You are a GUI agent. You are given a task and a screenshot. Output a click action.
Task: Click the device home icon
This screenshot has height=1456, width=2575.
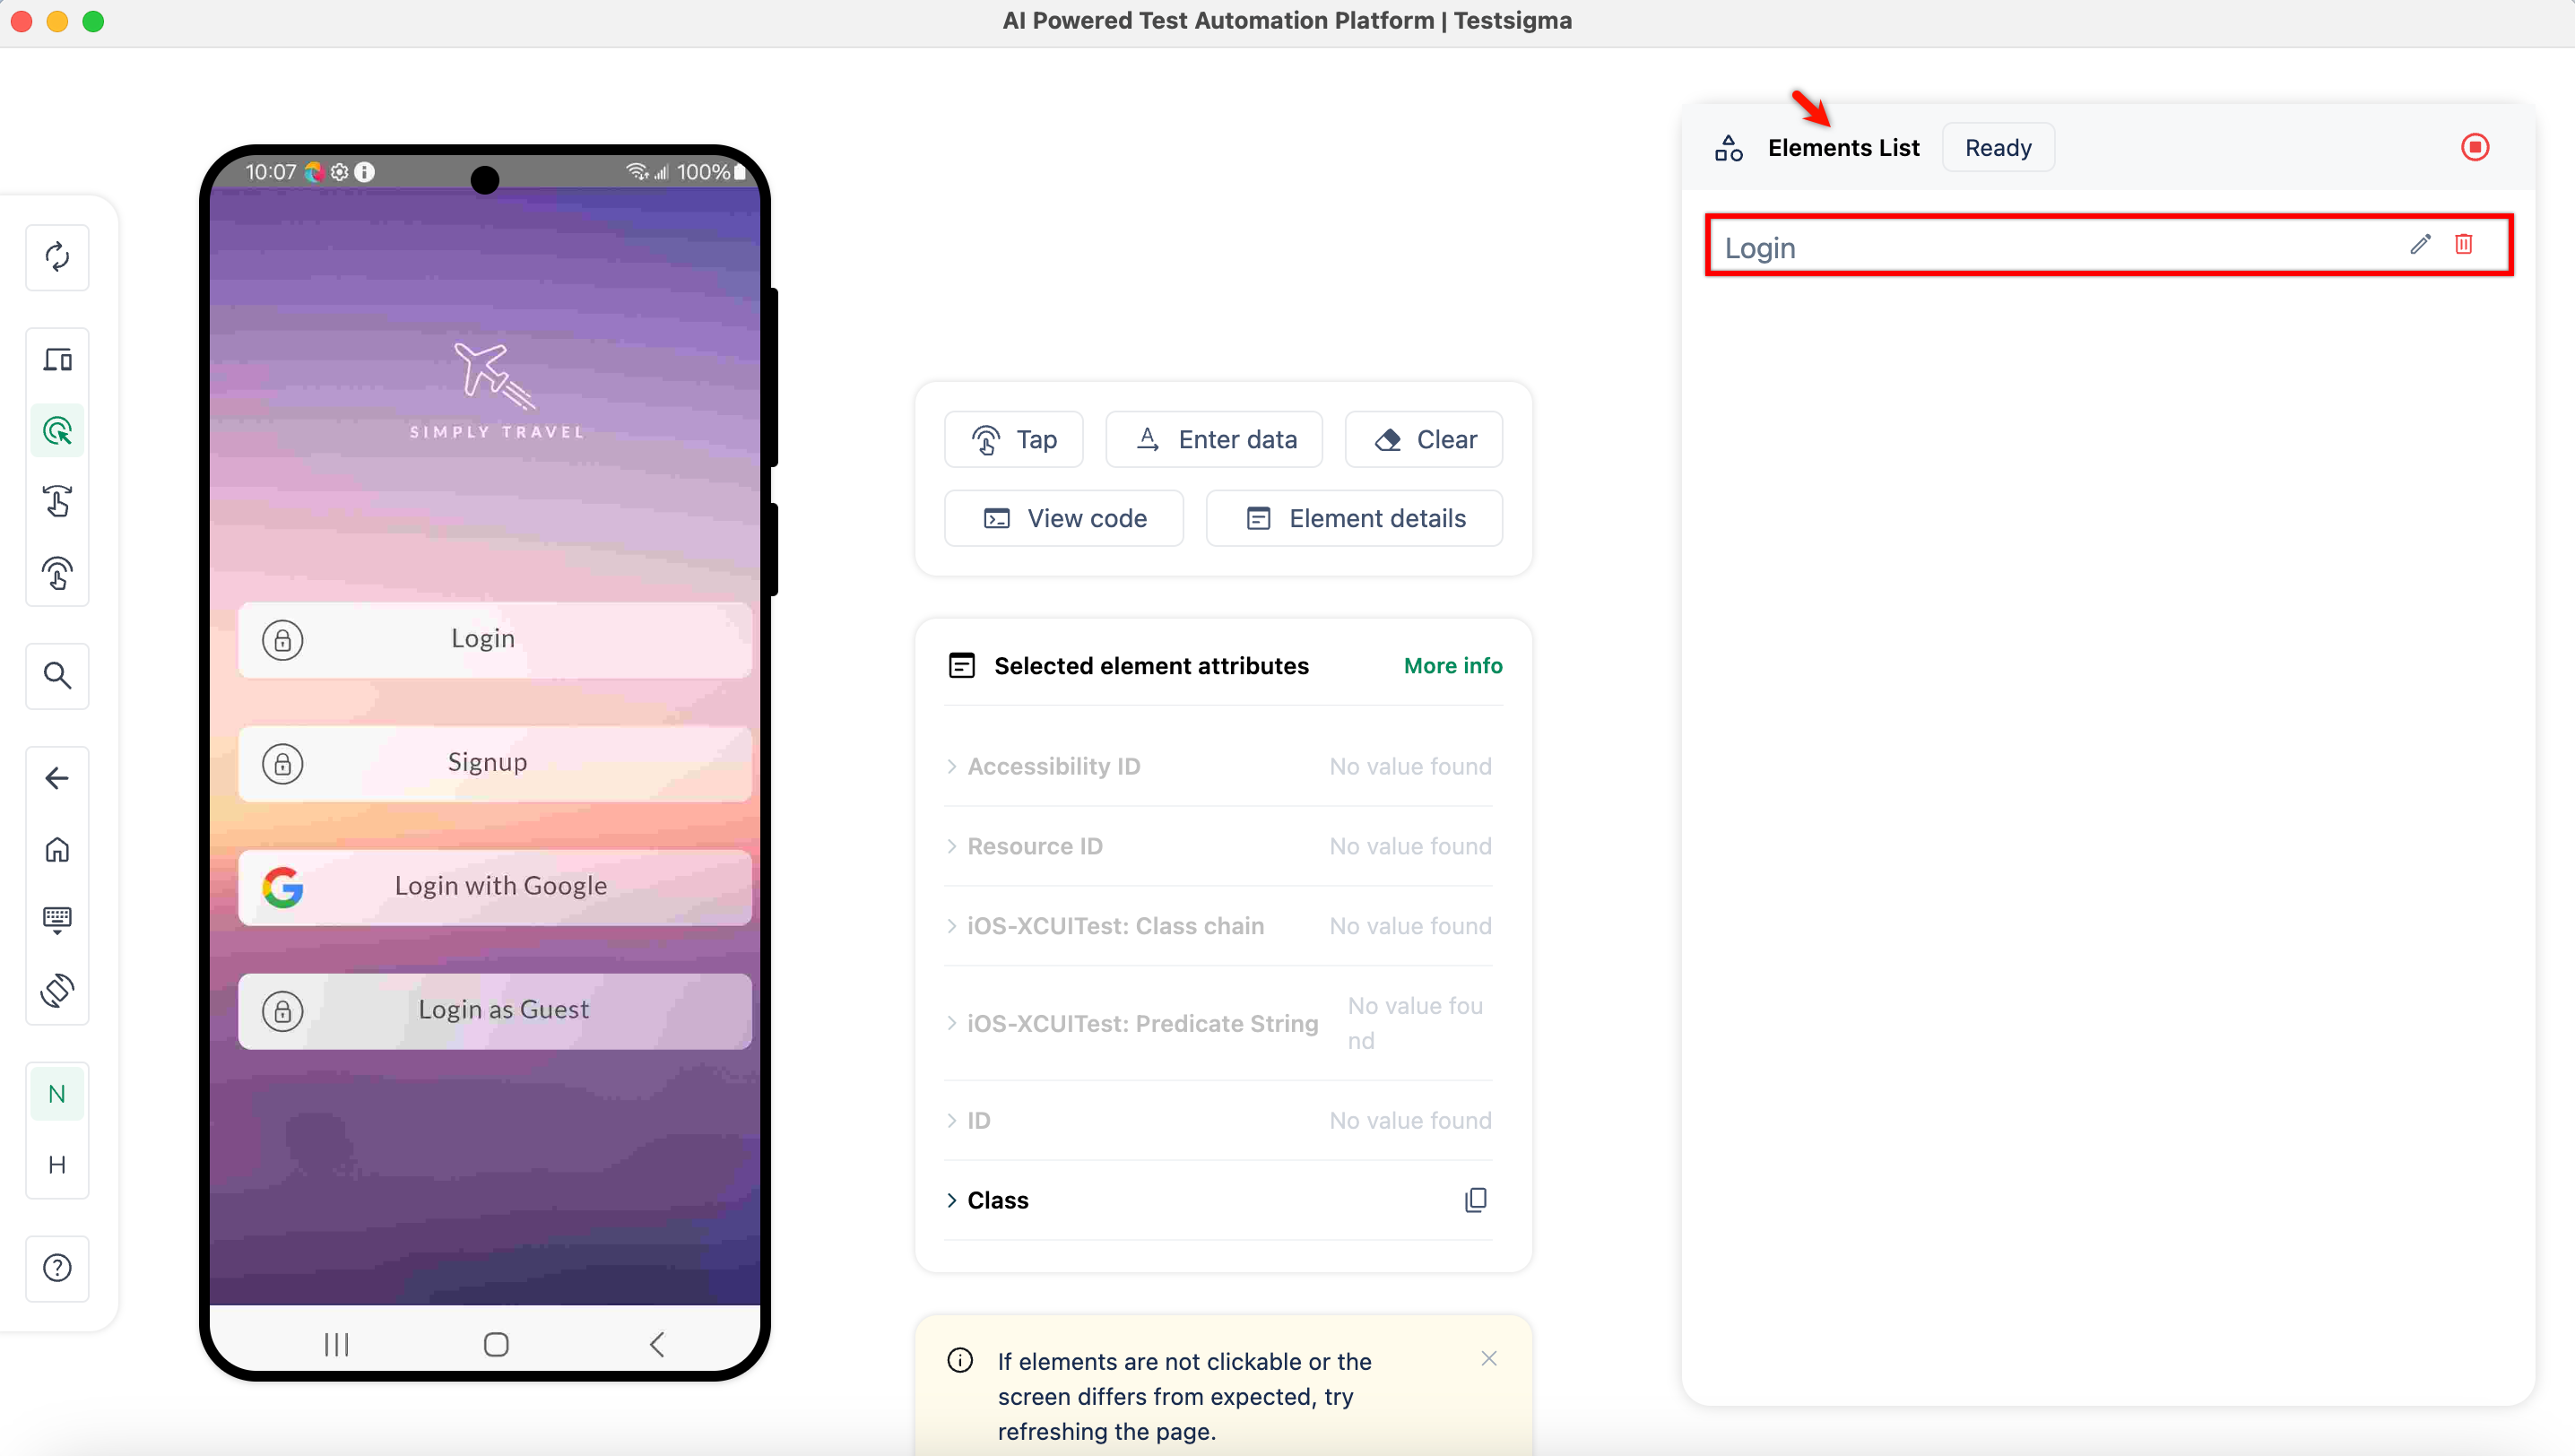click(57, 849)
